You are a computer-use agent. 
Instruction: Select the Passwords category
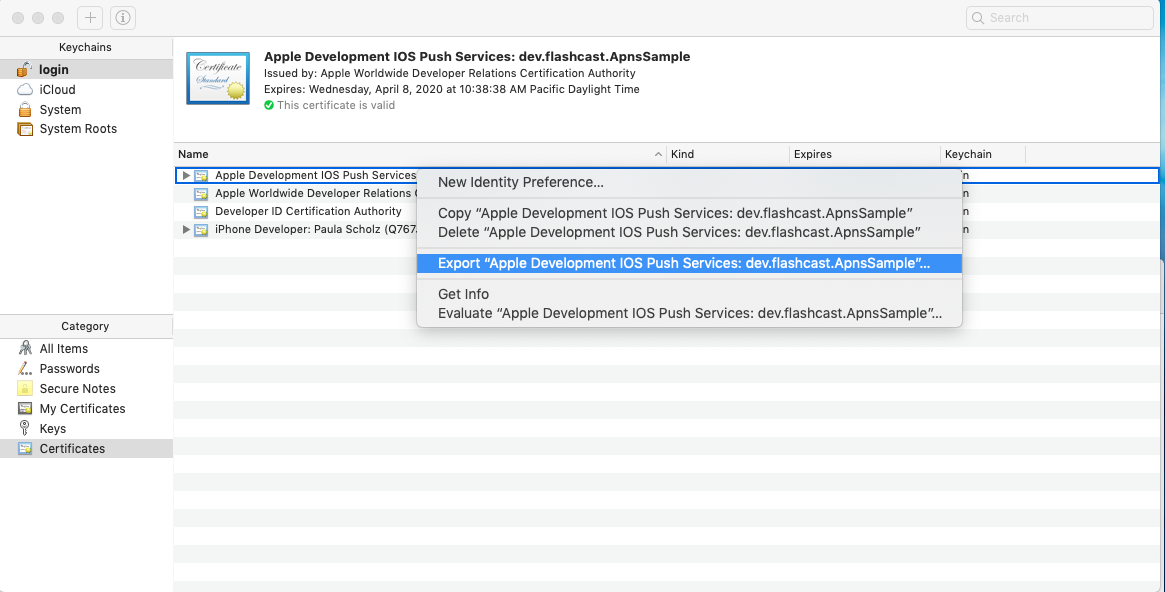[86, 368]
